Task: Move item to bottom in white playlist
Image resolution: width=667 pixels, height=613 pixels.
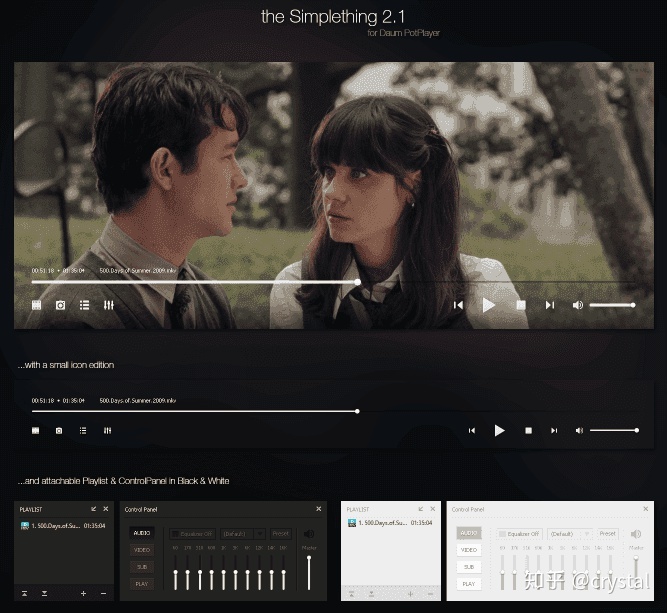Action: tap(371, 593)
